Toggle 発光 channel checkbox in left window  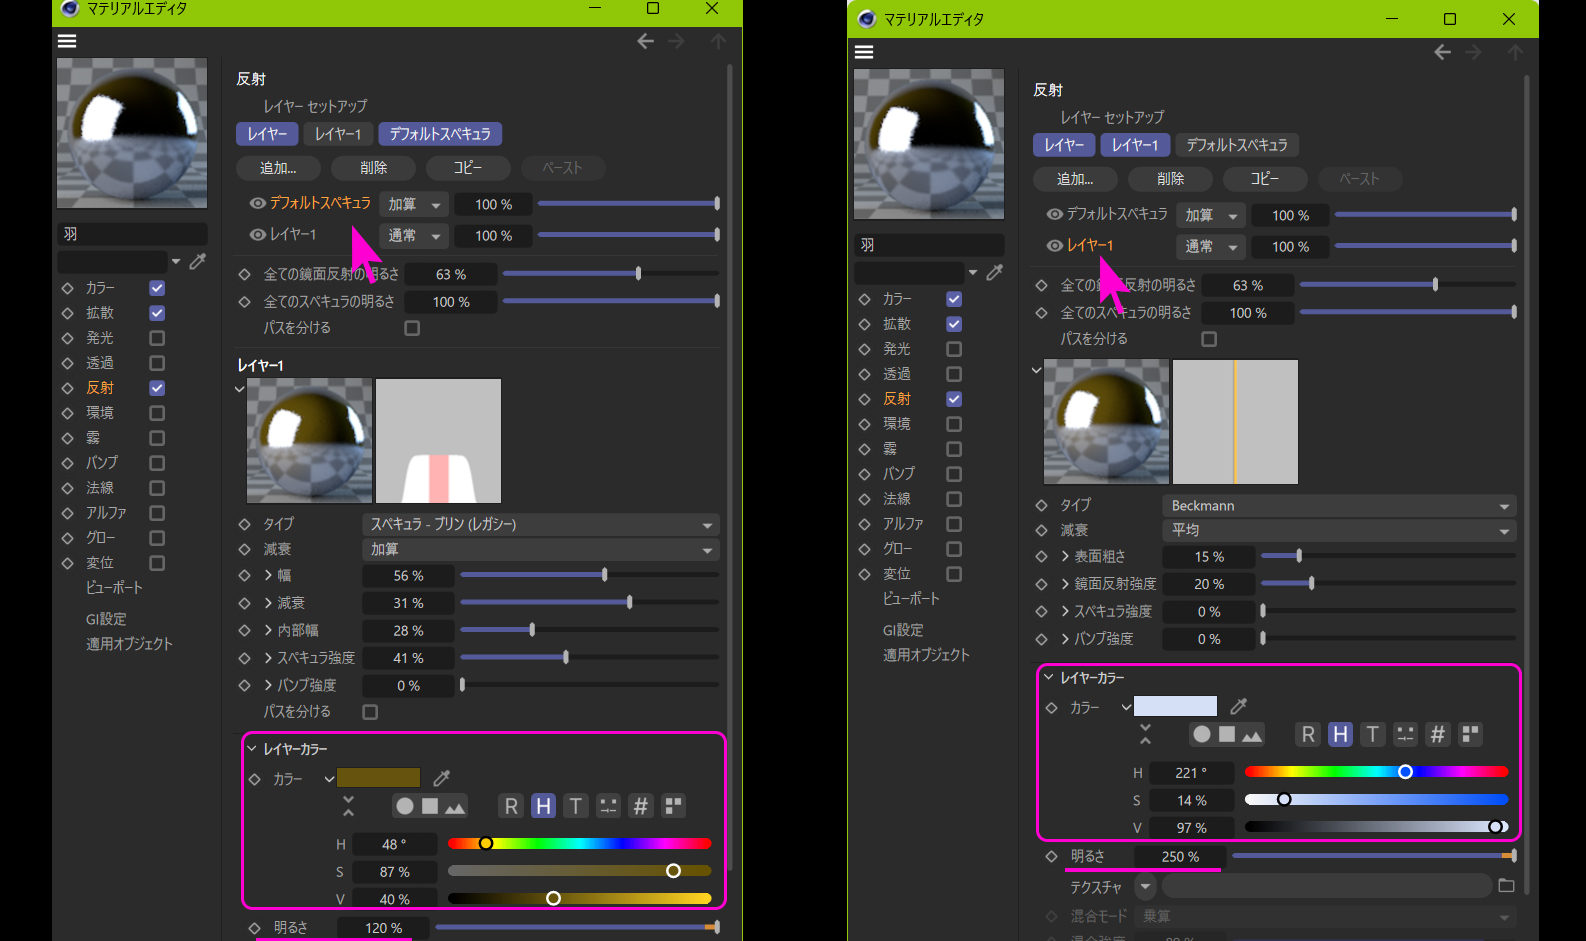[157, 338]
